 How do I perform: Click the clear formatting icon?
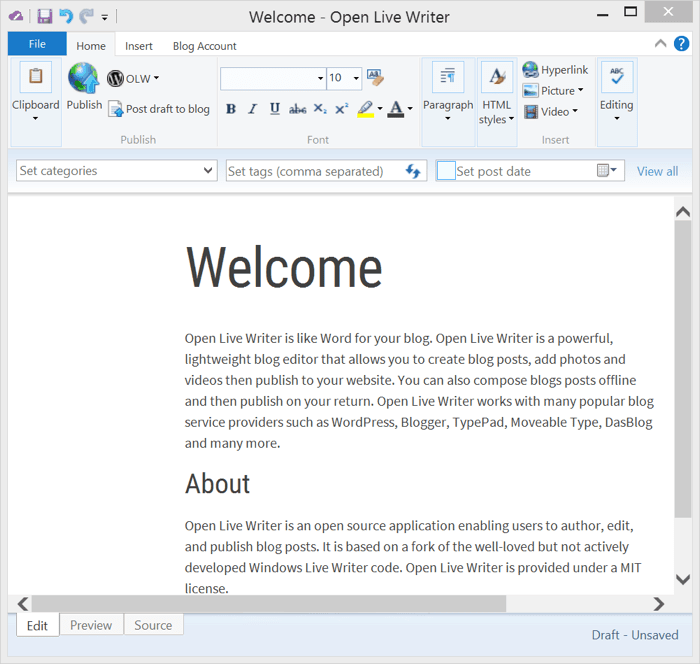375,77
